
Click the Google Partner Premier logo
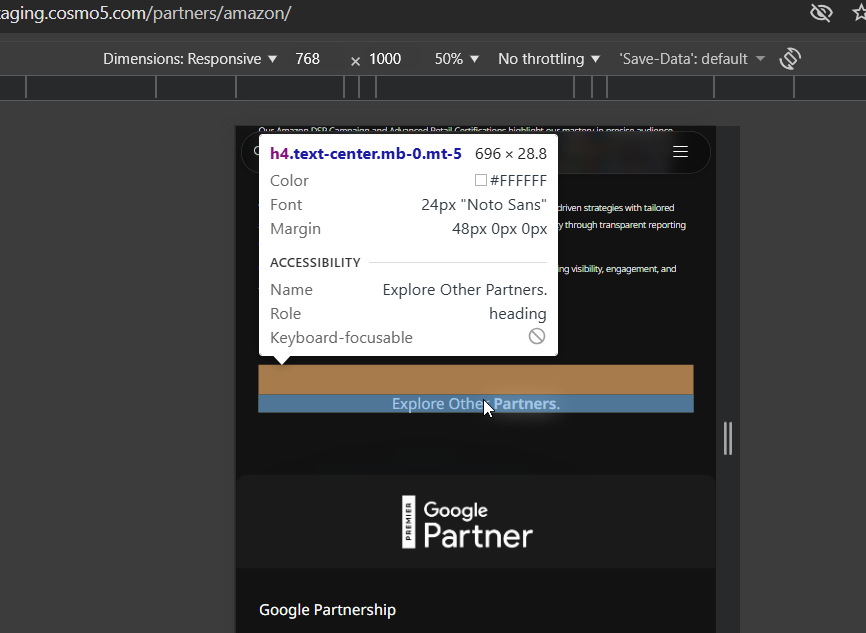[x=467, y=522]
